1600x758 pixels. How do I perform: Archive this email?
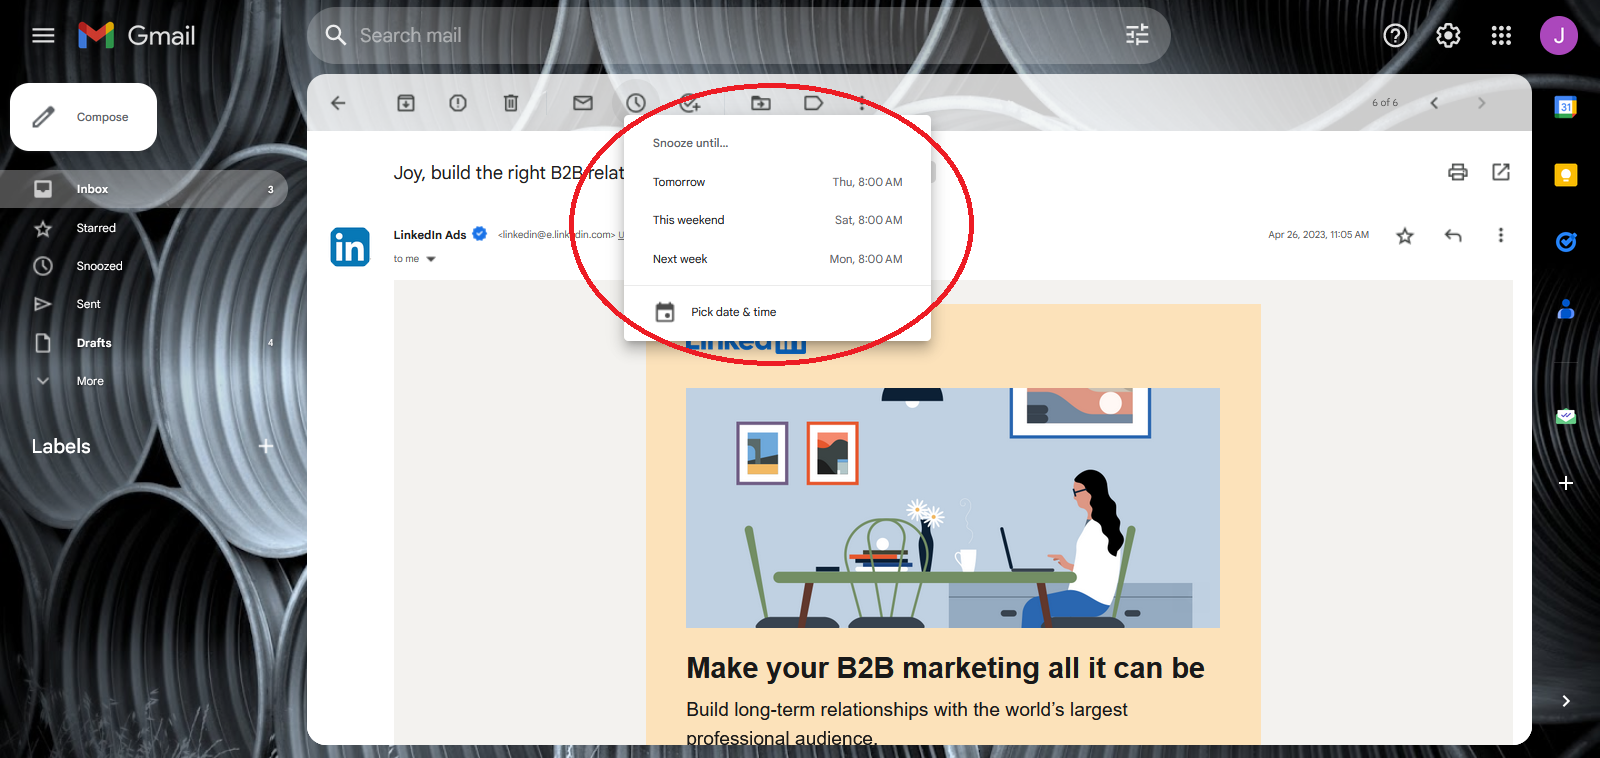point(406,103)
